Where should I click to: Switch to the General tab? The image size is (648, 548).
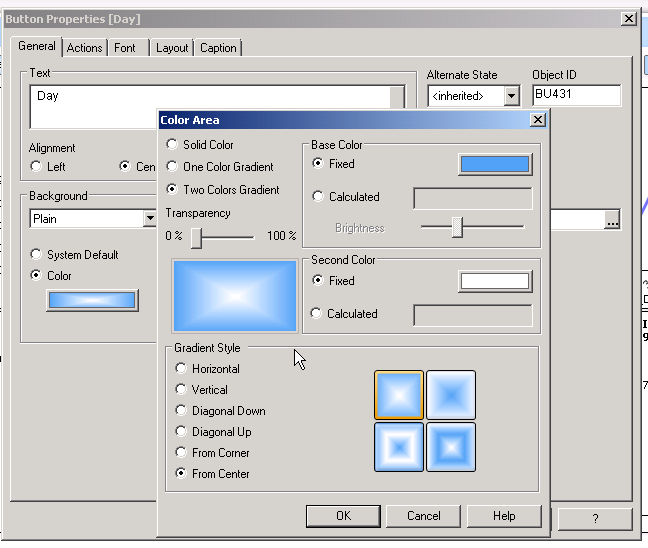coord(36,46)
